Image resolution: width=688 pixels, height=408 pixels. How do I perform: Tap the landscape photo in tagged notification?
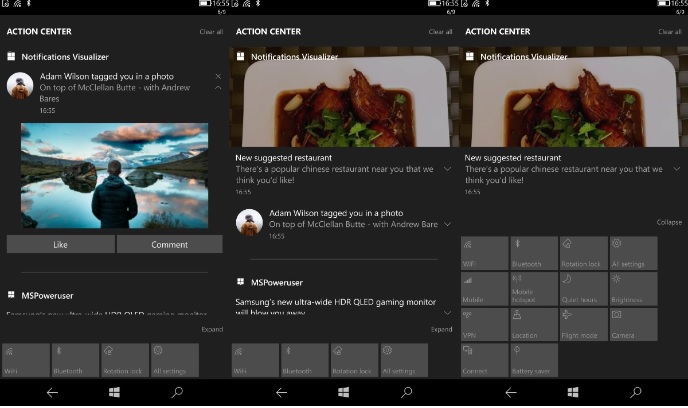114,176
